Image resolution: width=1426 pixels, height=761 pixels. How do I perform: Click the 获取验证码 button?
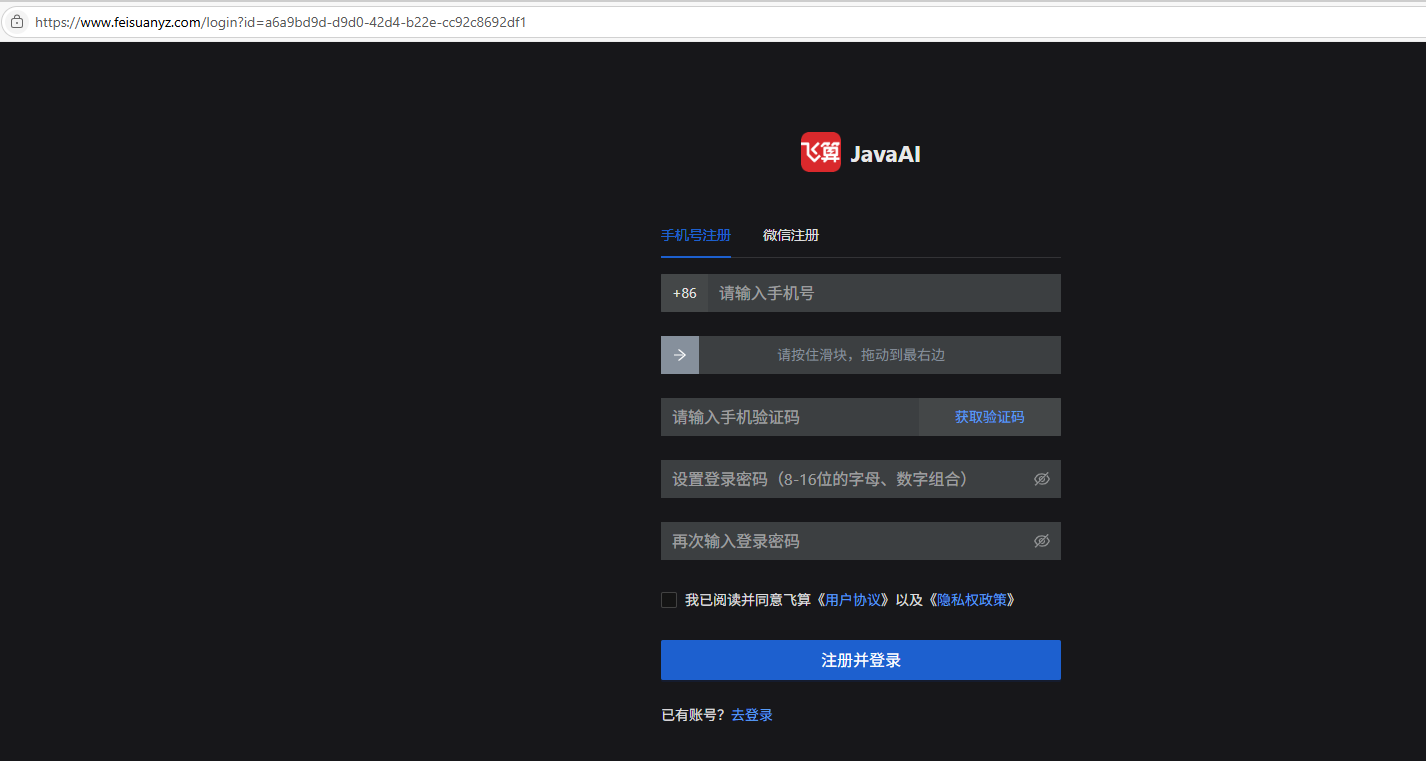click(x=989, y=417)
